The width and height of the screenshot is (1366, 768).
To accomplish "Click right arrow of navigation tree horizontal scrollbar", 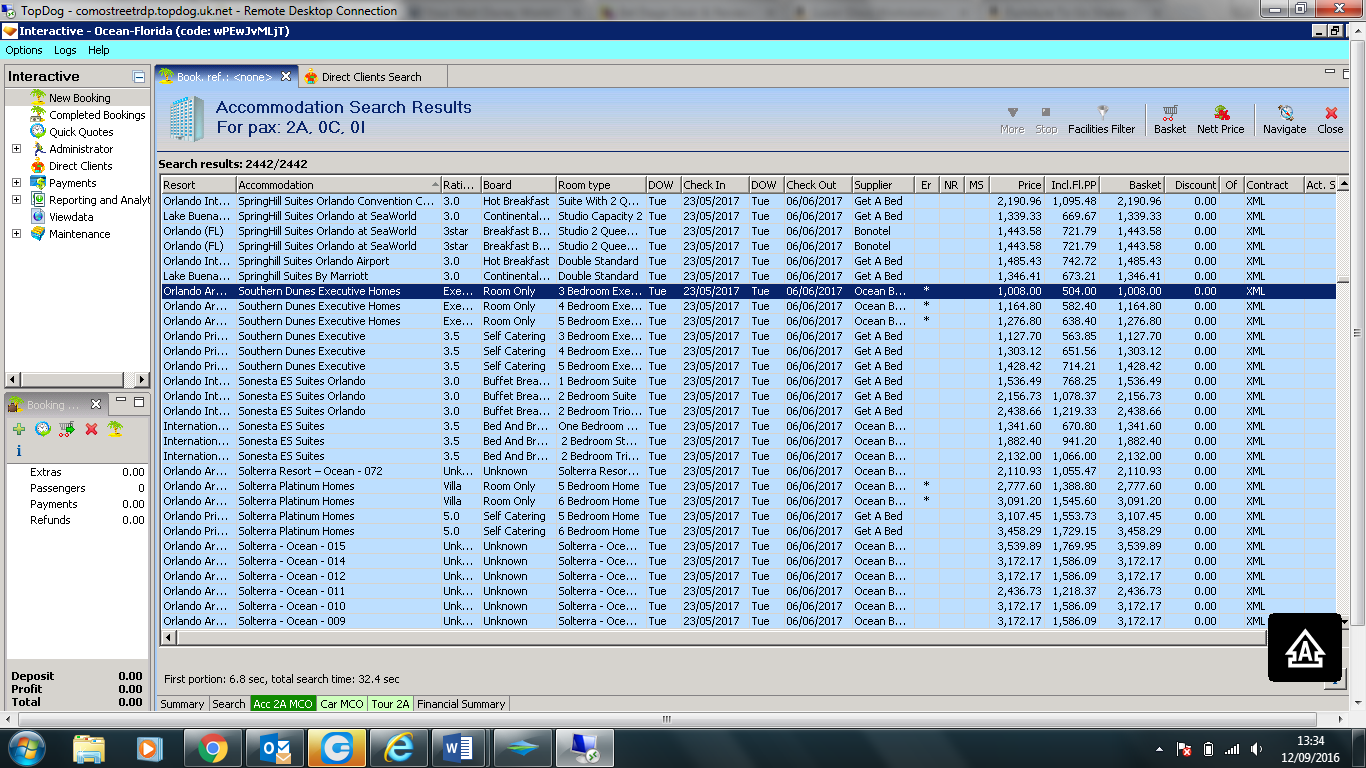I will [141, 380].
